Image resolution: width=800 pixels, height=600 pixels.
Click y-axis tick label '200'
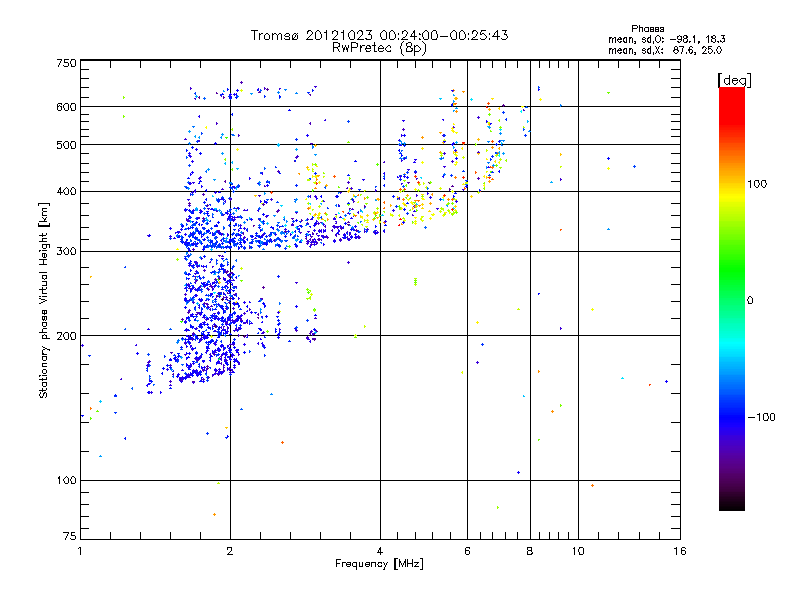(x=66, y=336)
